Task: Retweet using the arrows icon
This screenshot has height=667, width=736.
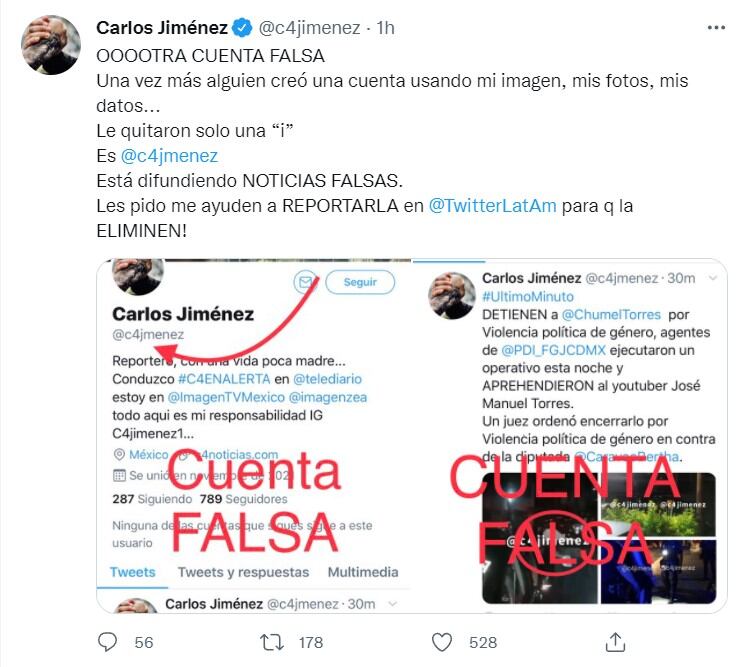Action: pyautogui.click(x=272, y=642)
